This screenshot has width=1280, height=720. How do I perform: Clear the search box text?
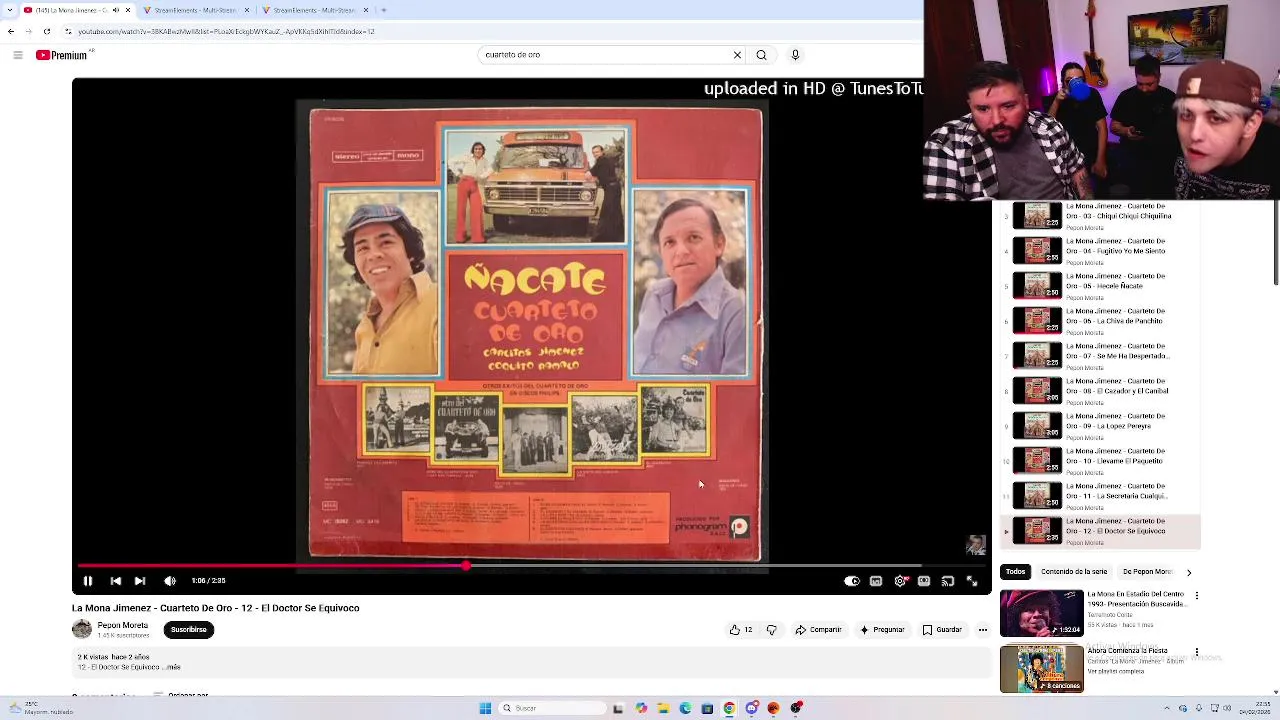737,55
